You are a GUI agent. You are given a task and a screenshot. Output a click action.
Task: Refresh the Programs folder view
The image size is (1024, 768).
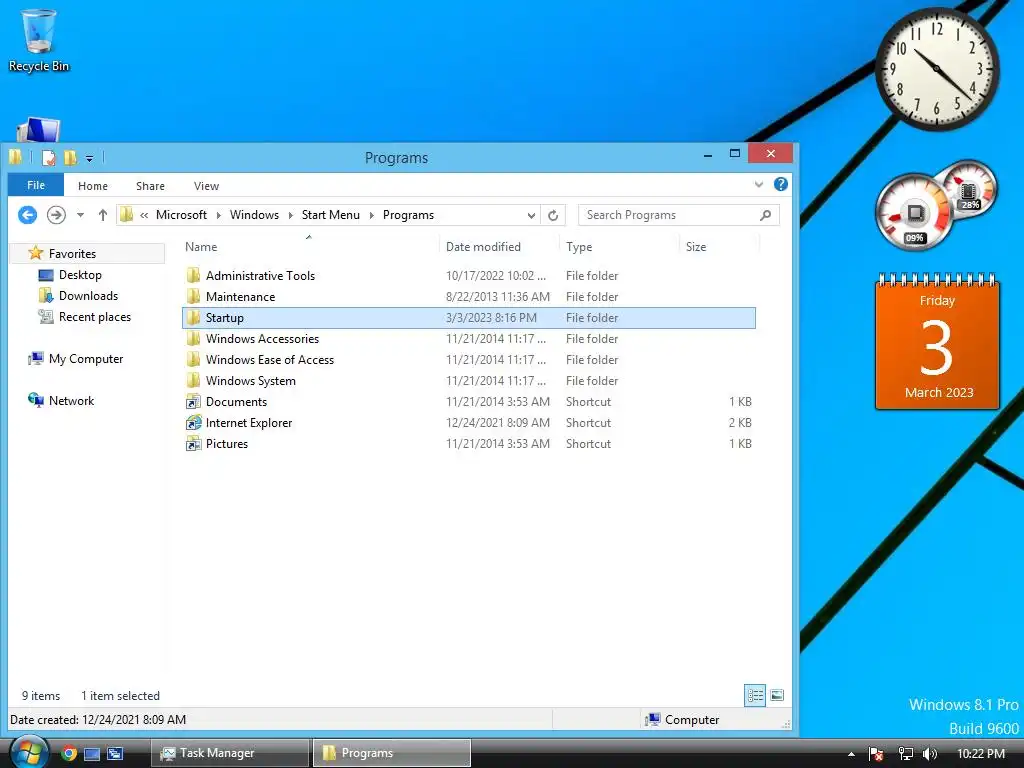[553, 215]
